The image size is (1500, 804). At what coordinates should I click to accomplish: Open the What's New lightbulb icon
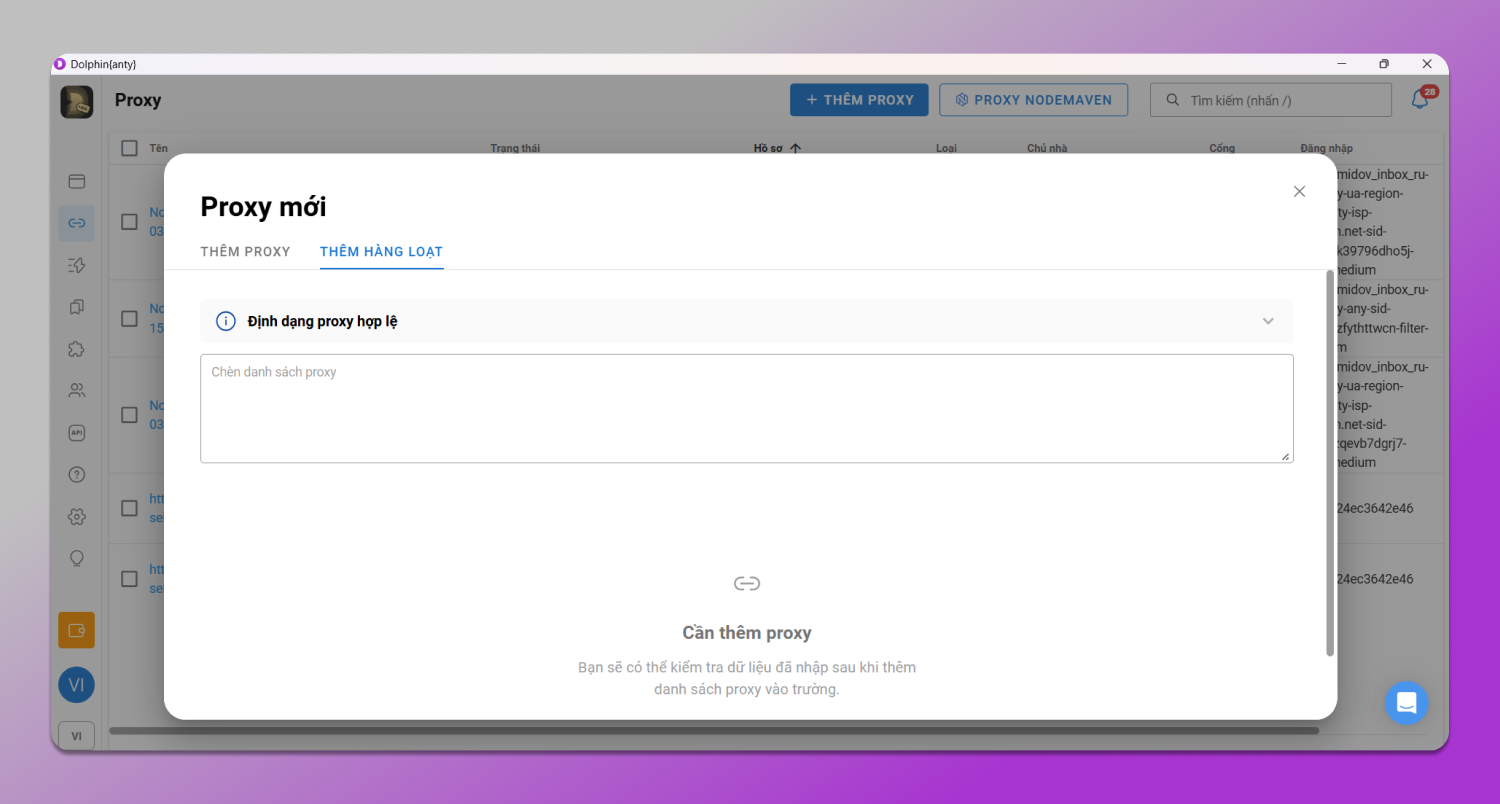[76, 558]
